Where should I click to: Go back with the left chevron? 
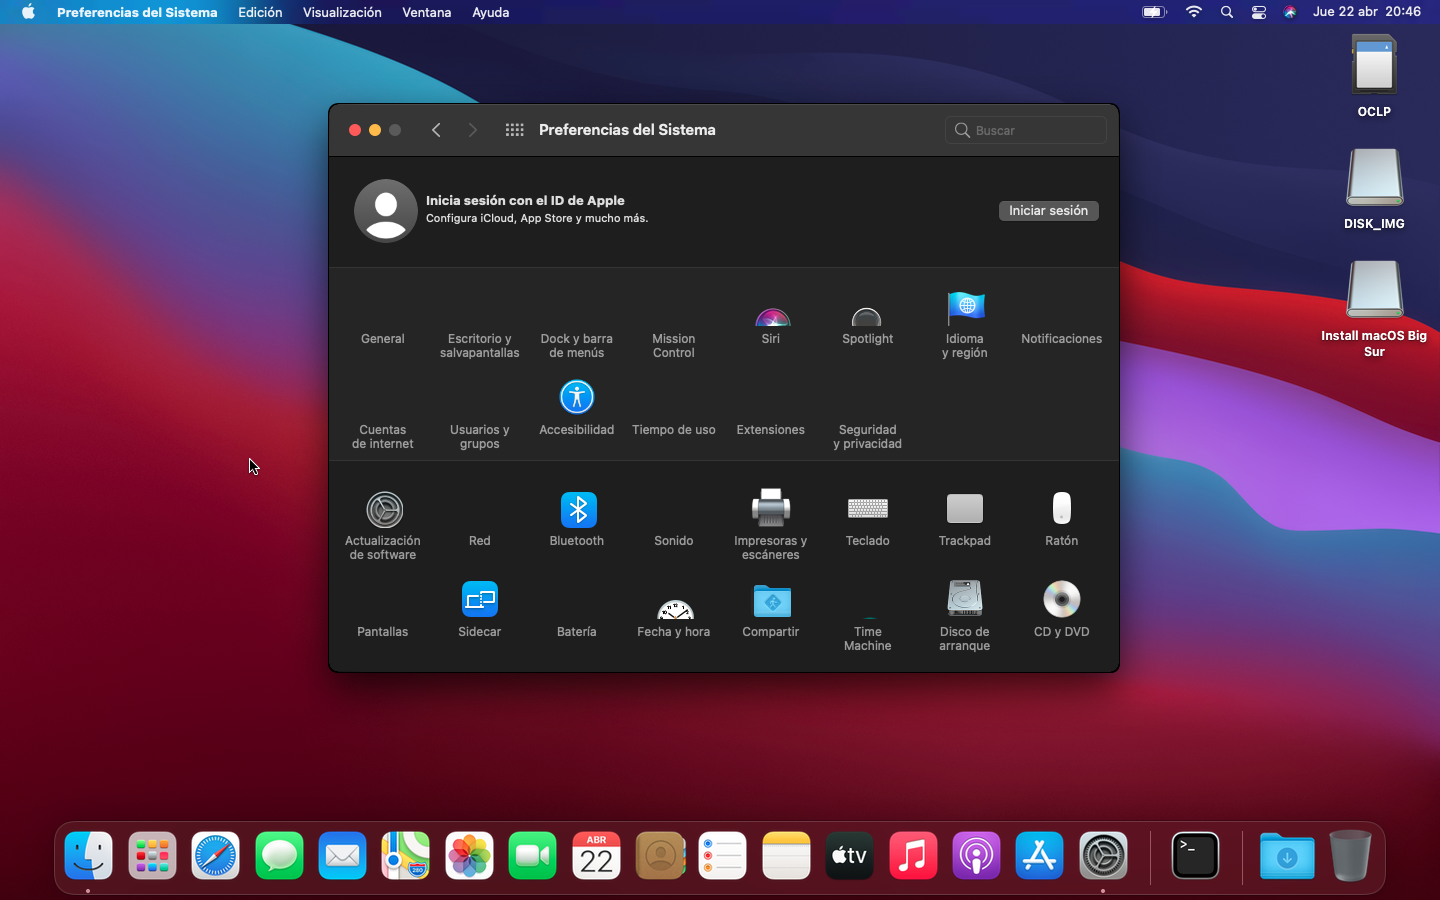pyautogui.click(x=436, y=130)
